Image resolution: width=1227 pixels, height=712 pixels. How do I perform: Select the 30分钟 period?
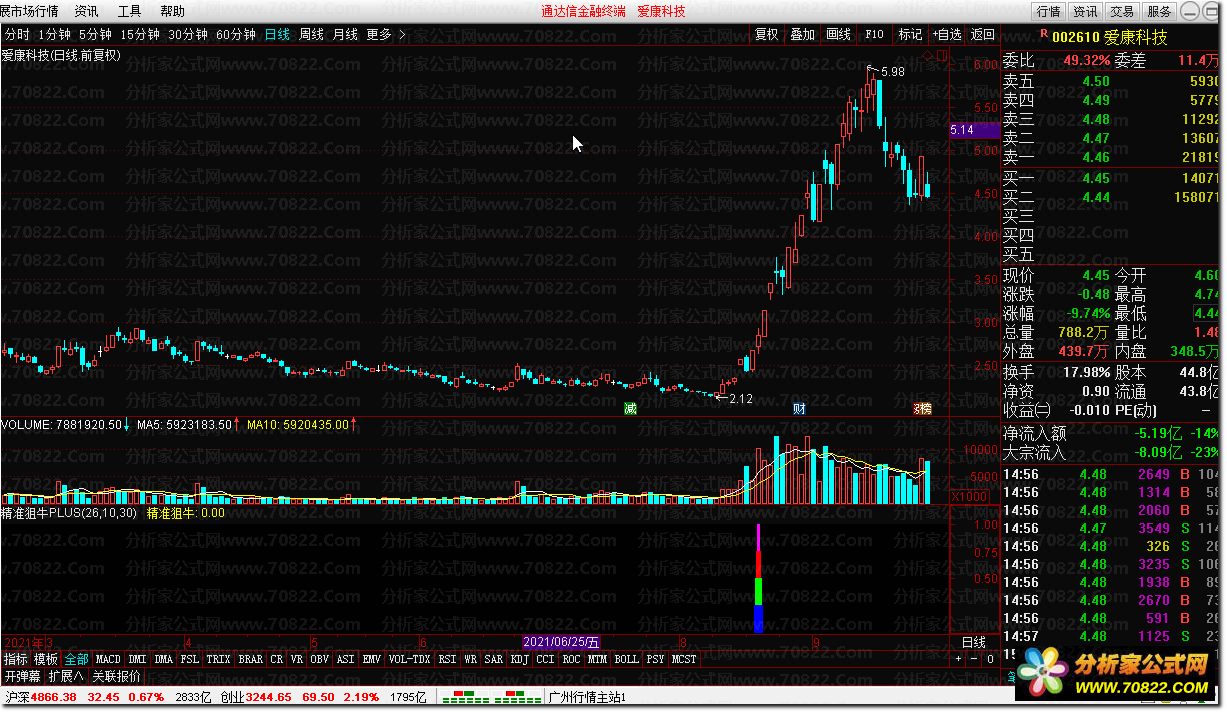click(188, 34)
